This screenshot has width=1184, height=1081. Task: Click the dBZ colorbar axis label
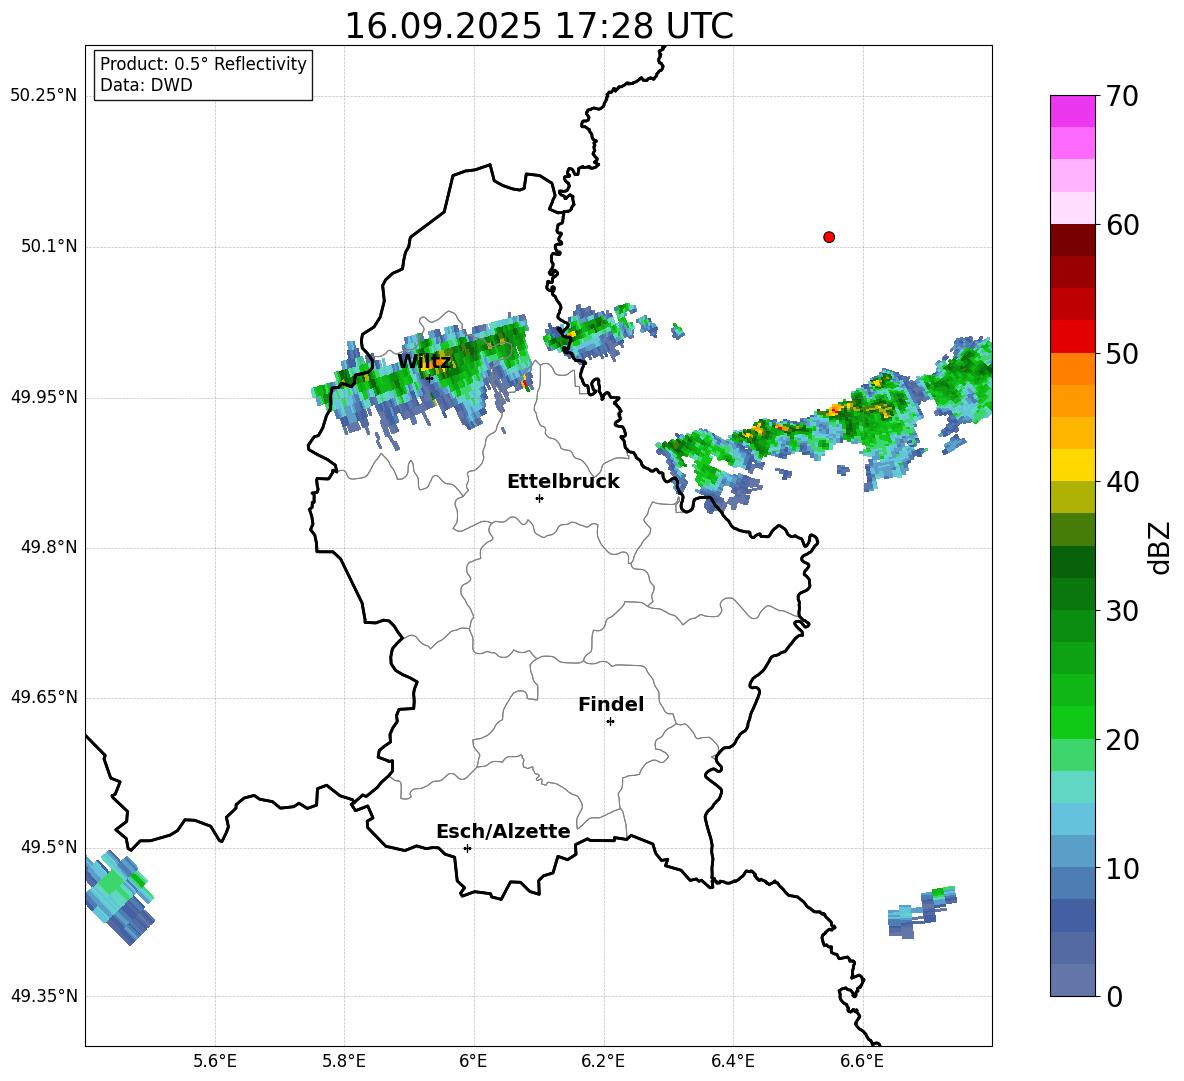pyautogui.click(x=1159, y=547)
